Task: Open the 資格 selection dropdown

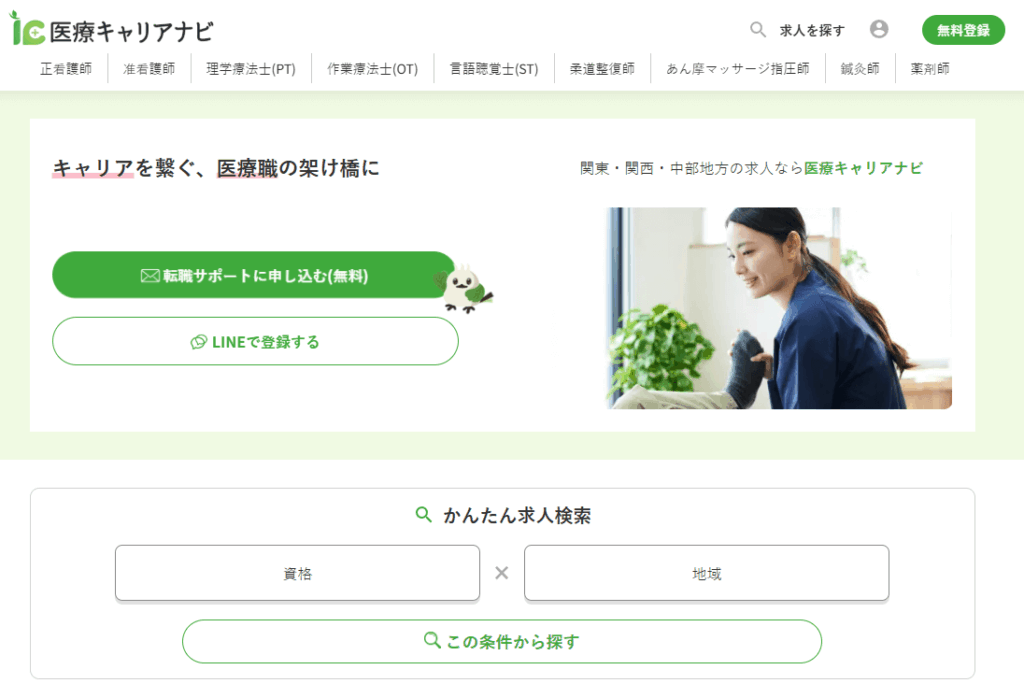Action: point(297,573)
